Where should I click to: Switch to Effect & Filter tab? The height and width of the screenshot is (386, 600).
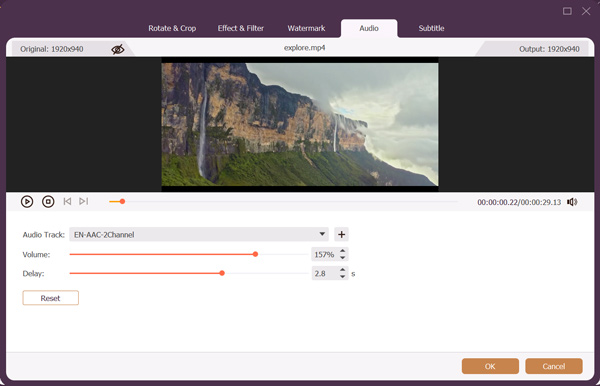241,28
